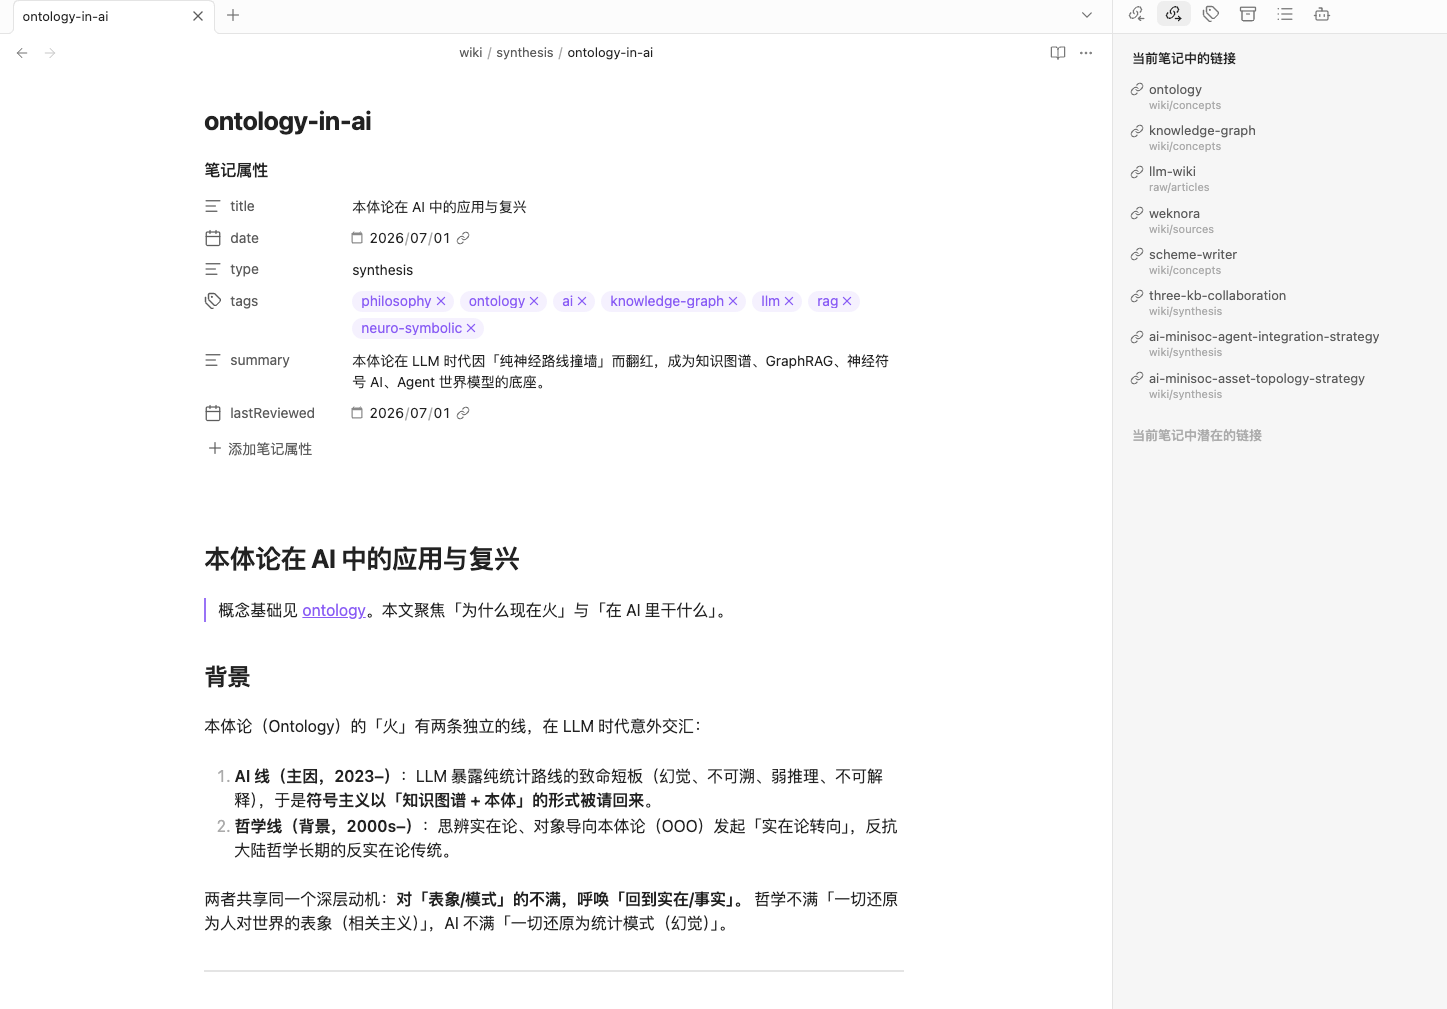The width and height of the screenshot is (1447, 1009).
Task: Add a new note property
Action: [260, 449]
